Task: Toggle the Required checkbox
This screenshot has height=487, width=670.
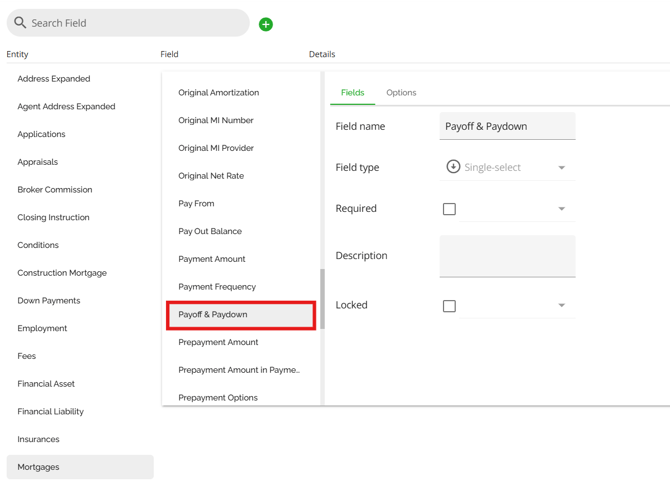Action: click(449, 209)
